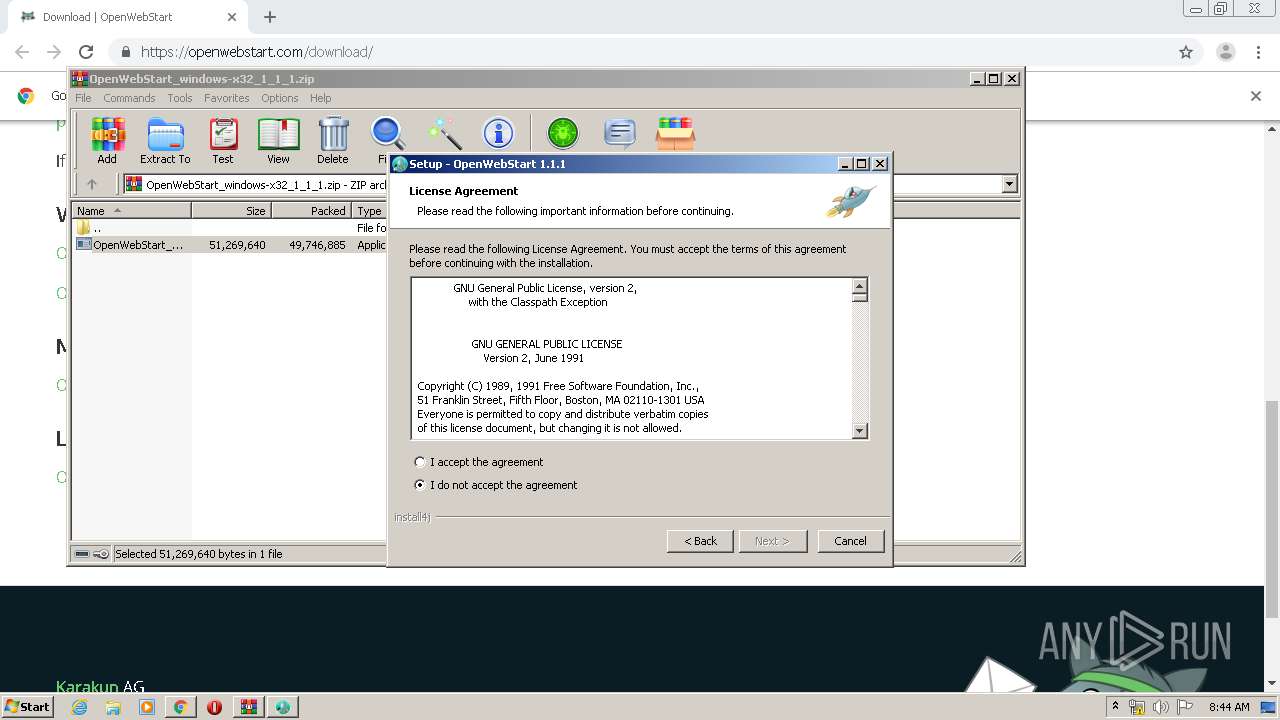Select I do not accept the agreement
The width and height of the screenshot is (1280, 720).
tap(495, 485)
